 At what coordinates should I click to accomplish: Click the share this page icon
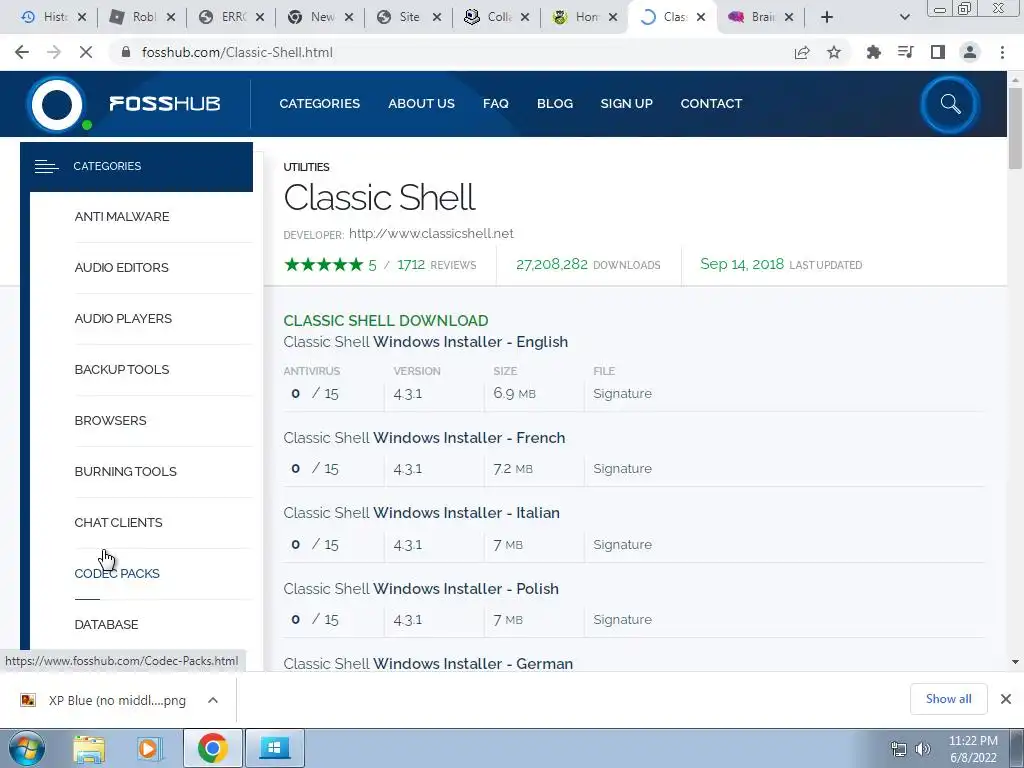(x=802, y=52)
